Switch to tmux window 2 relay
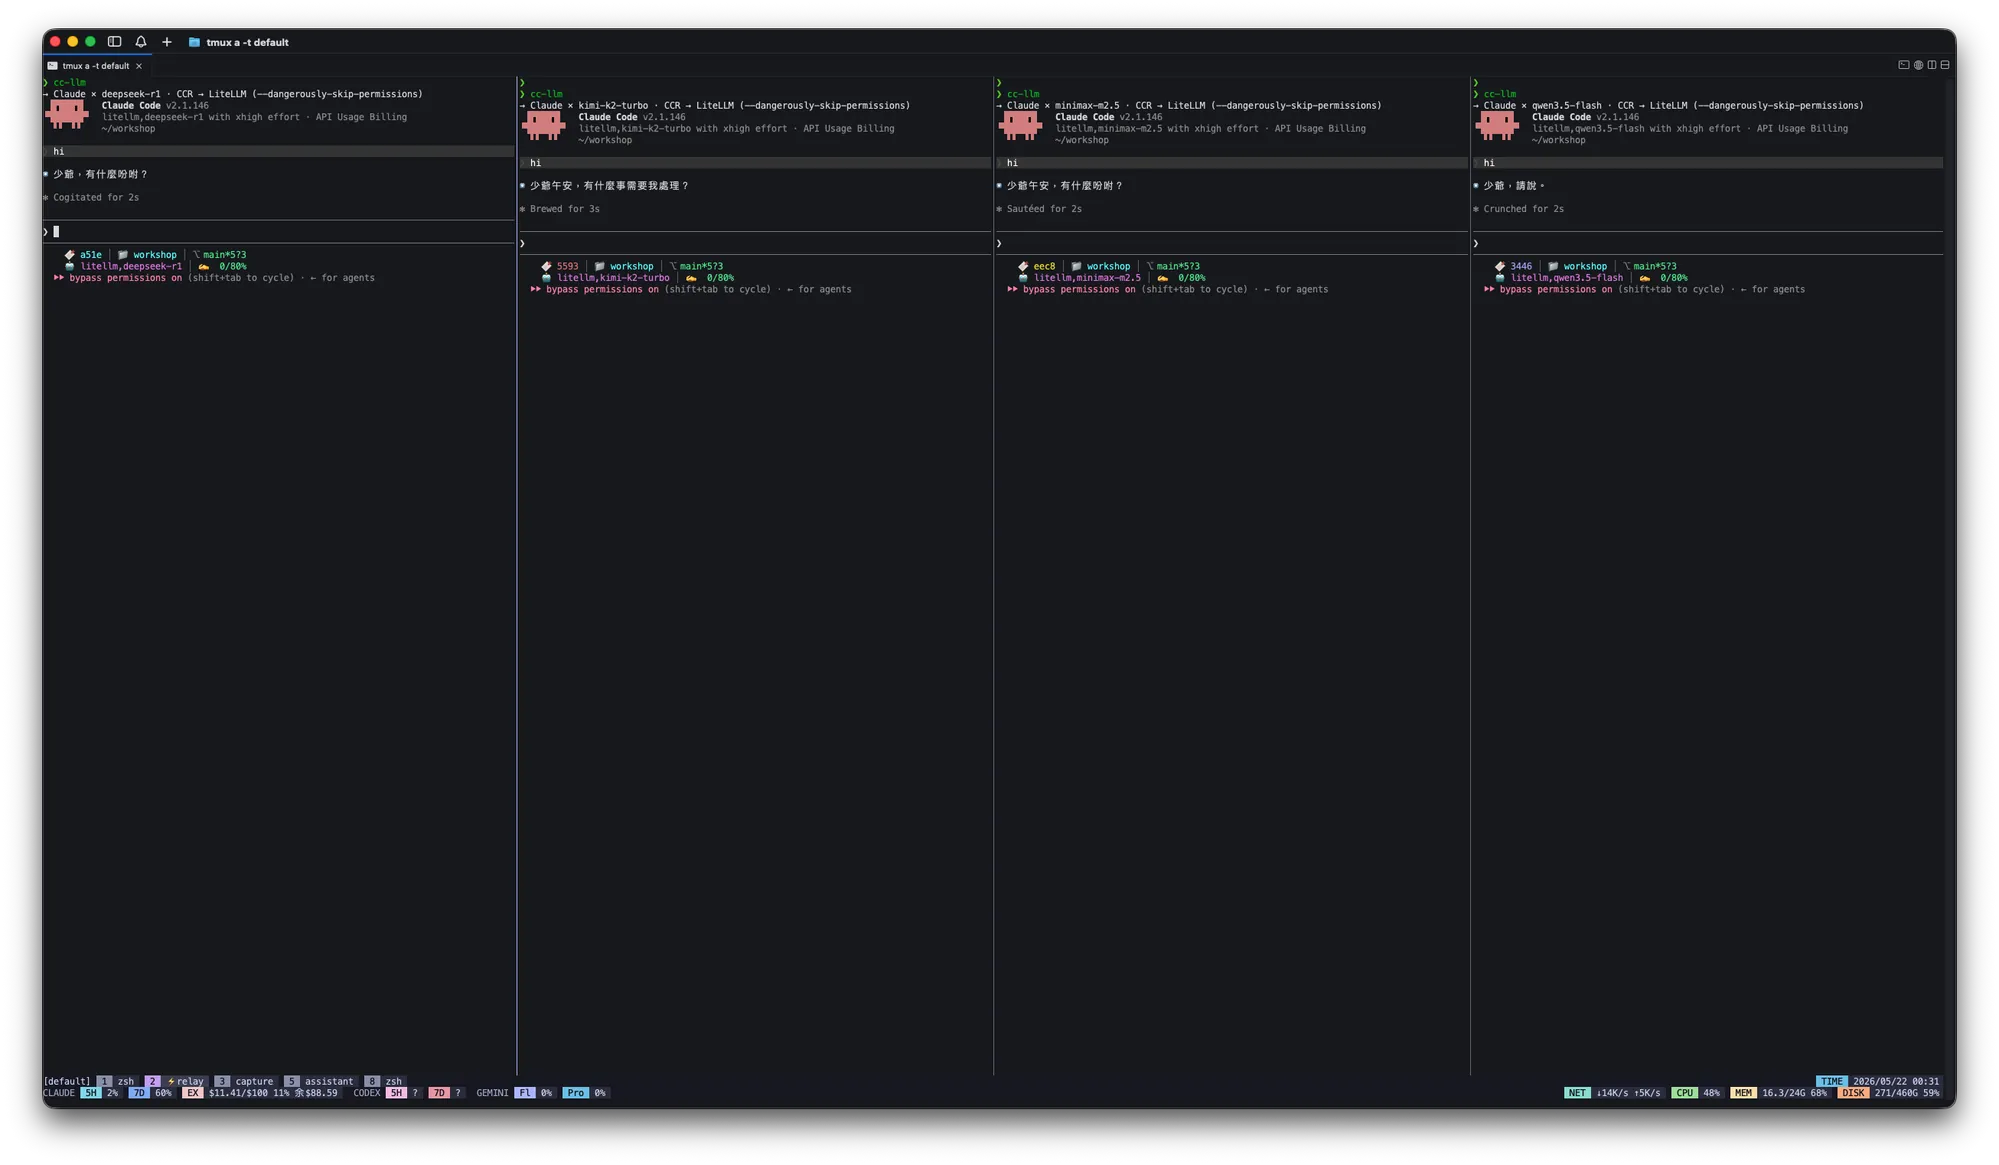 [x=175, y=1081]
